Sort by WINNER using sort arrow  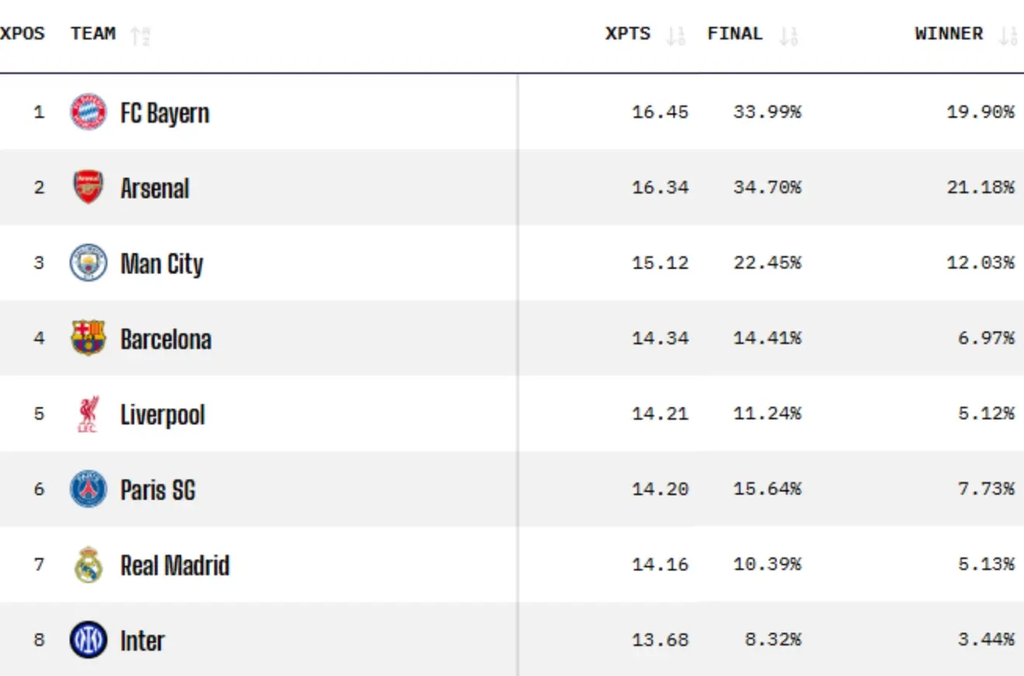pyautogui.click(x=1008, y=35)
